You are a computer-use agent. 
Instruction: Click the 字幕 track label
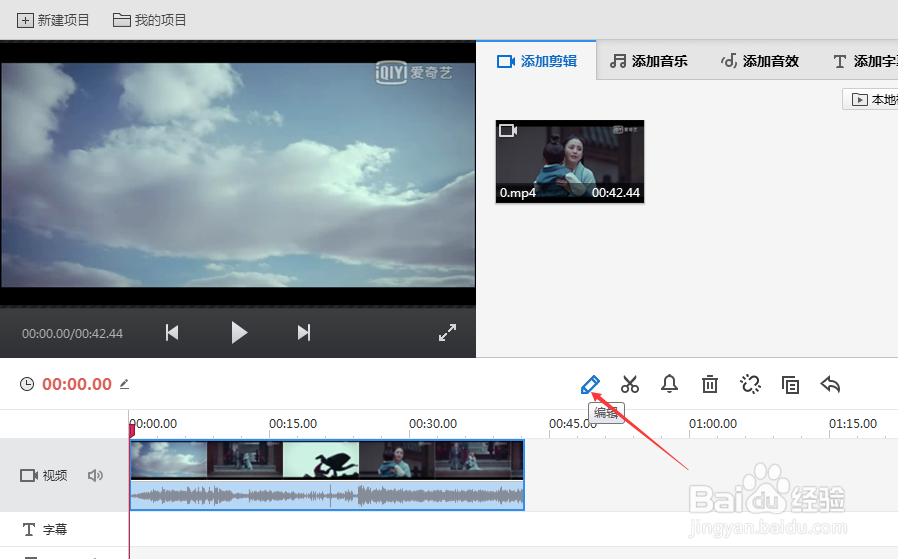tap(55, 529)
